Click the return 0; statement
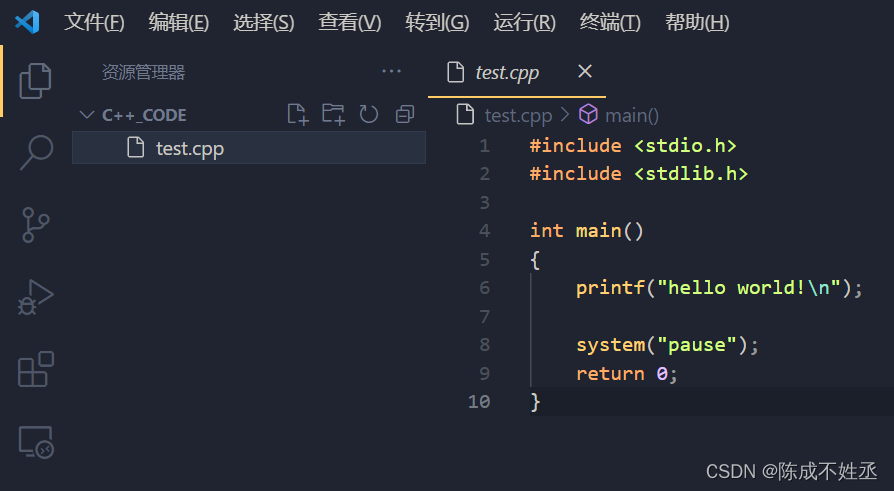The width and height of the screenshot is (894, 491). pos(627,374)
